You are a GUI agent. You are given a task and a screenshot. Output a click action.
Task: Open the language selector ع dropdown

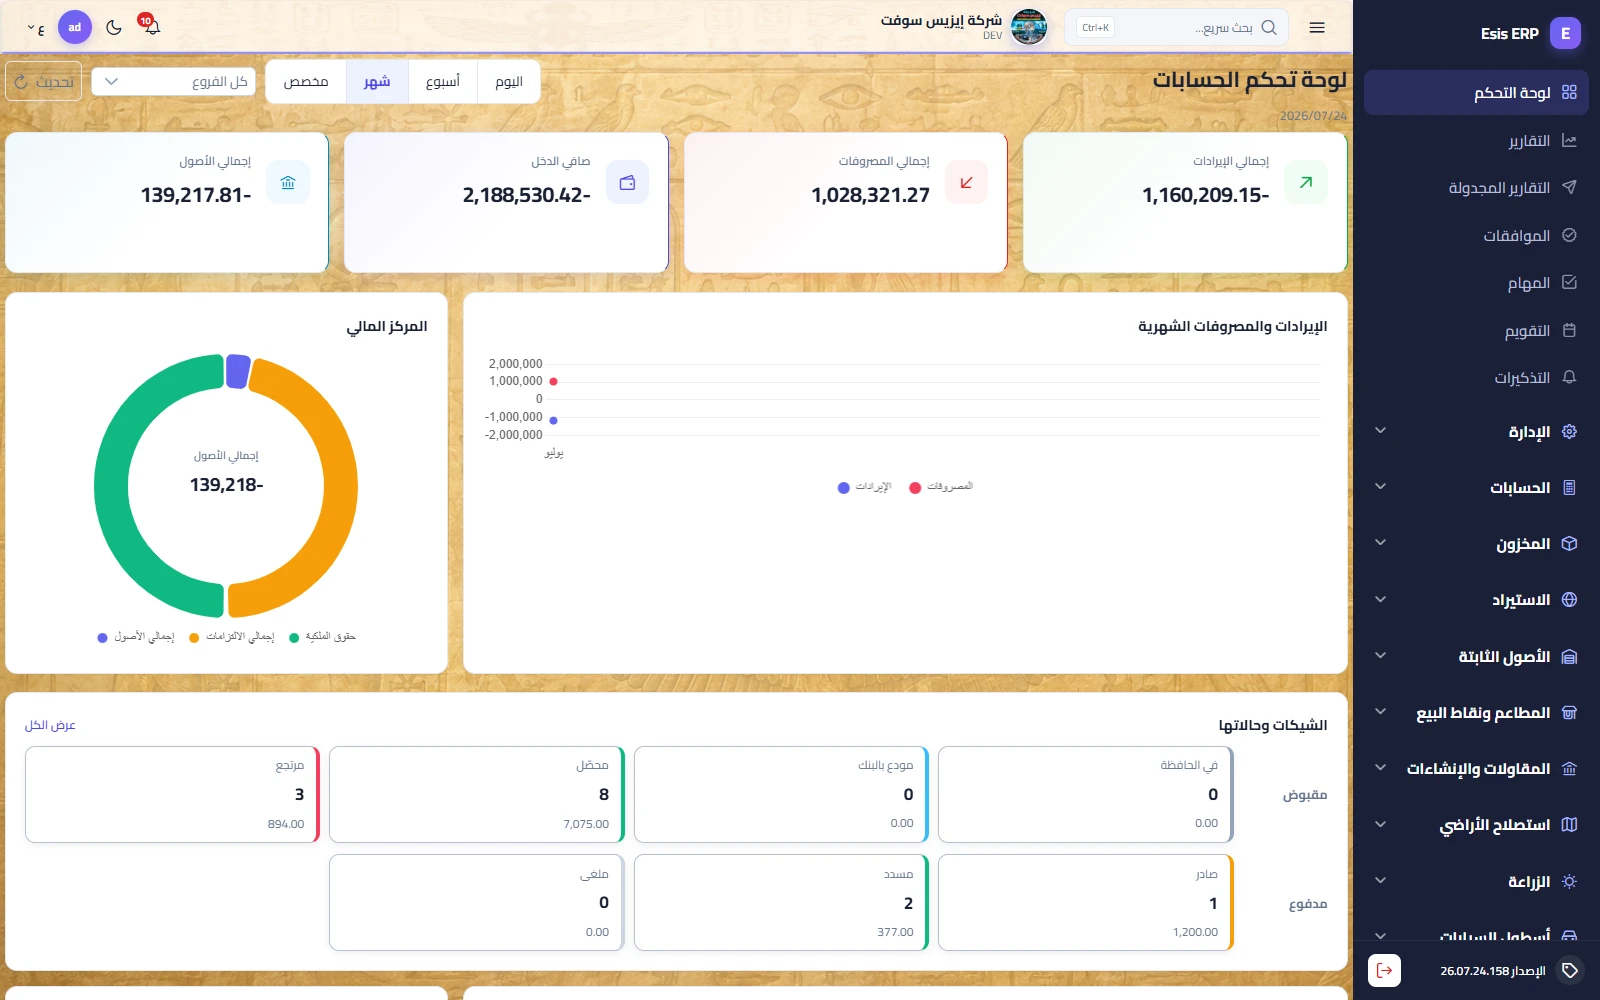click(36, 28)
